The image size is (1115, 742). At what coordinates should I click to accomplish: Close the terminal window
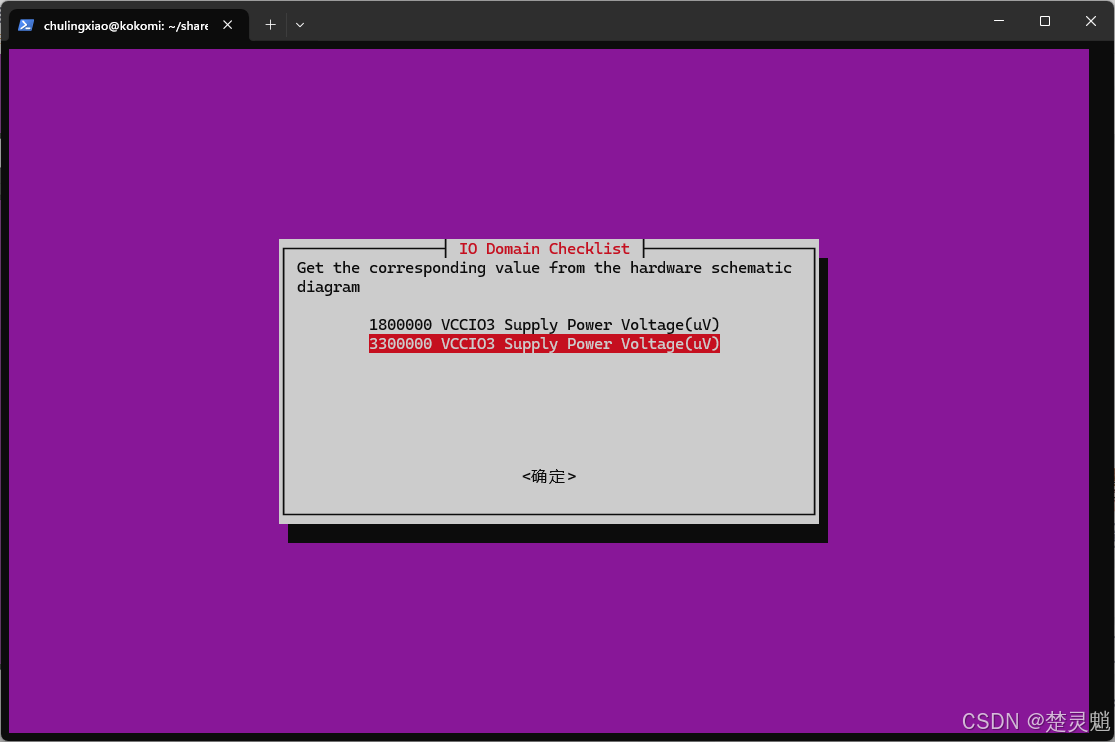pos(1091,21)
